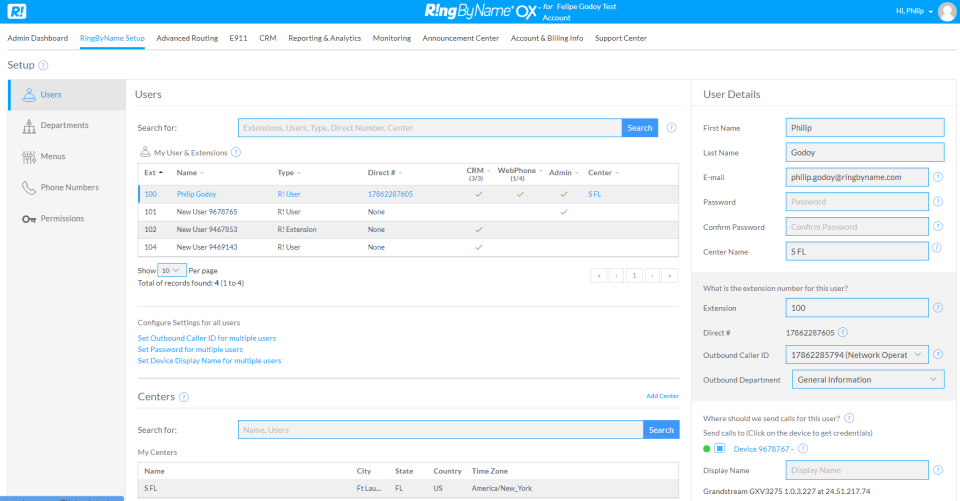Click help icon beside Confirm Password field
Viewport: 960px width, 501px height.
(937, 226)
